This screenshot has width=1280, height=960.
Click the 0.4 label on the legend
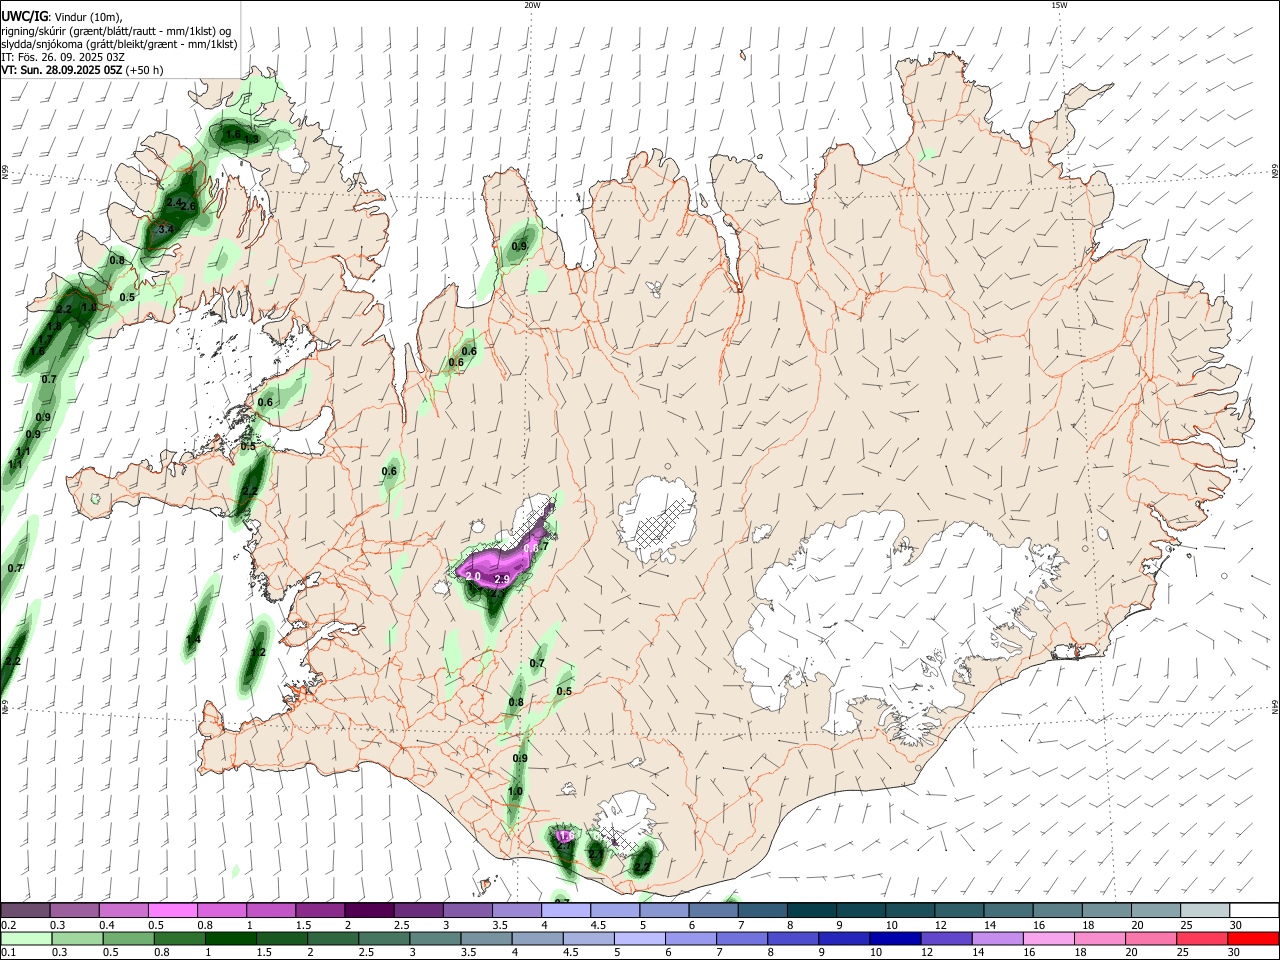(x=107, y=924)
